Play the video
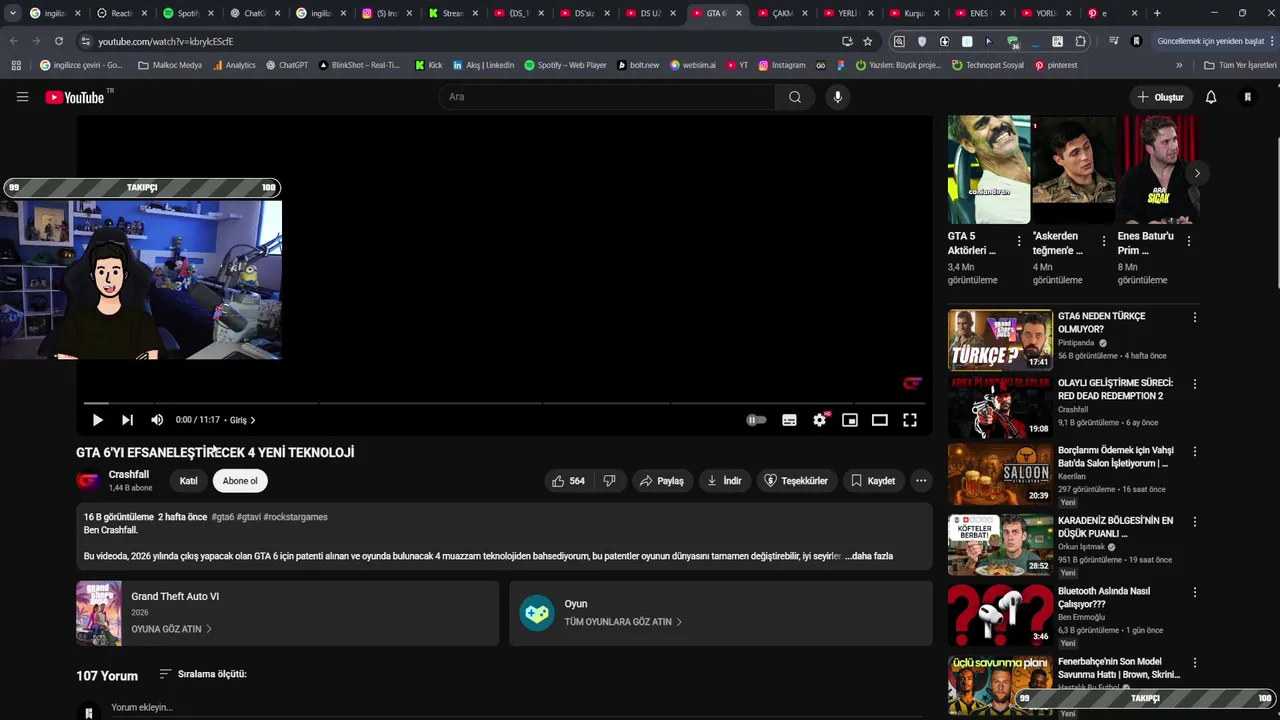 tap(97, 420)
